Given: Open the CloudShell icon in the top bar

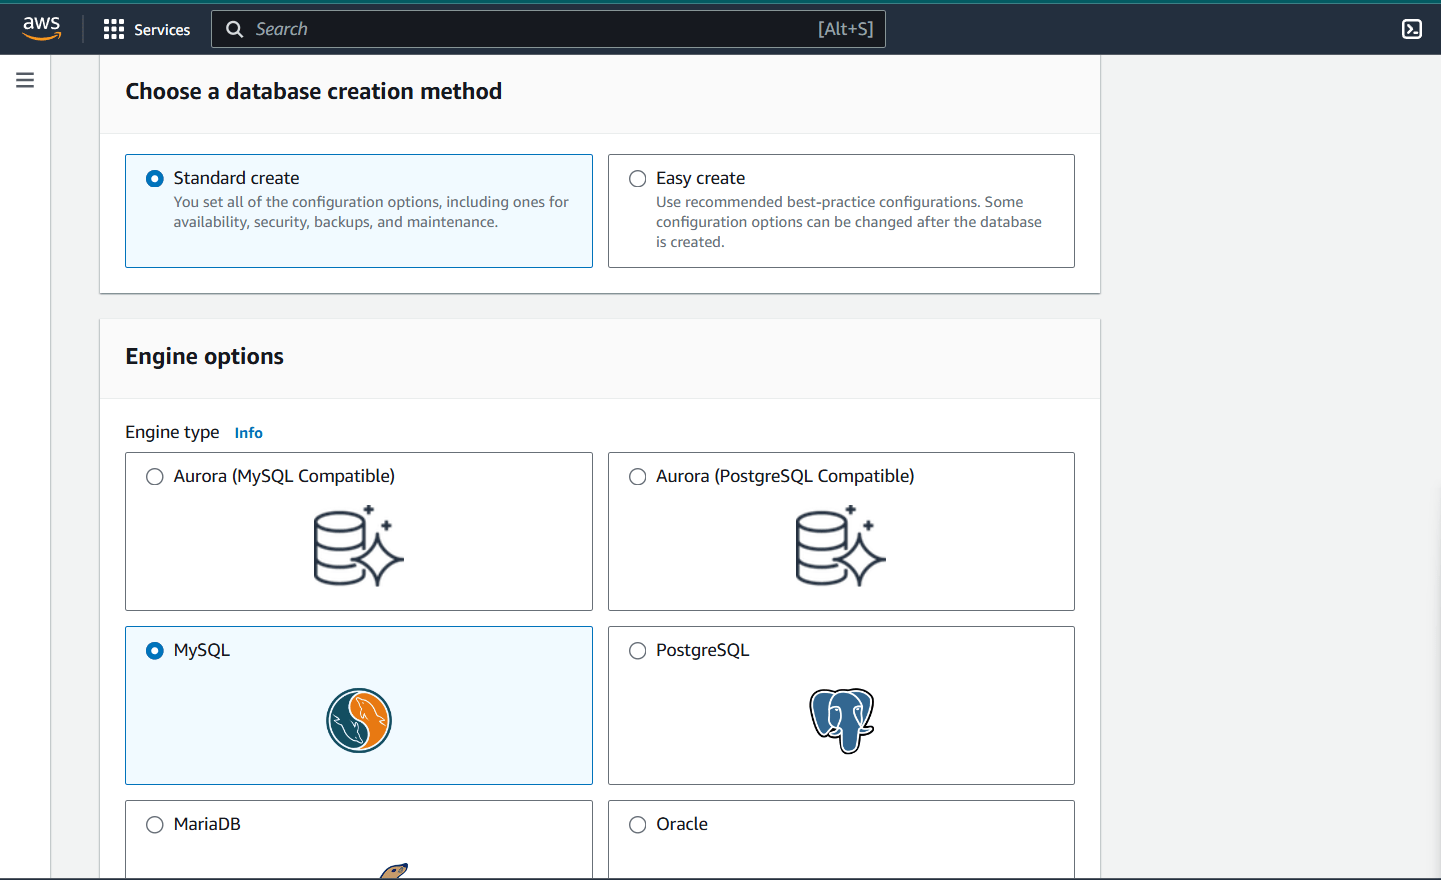Looking at the screenshot, I should coord(1412,29).
